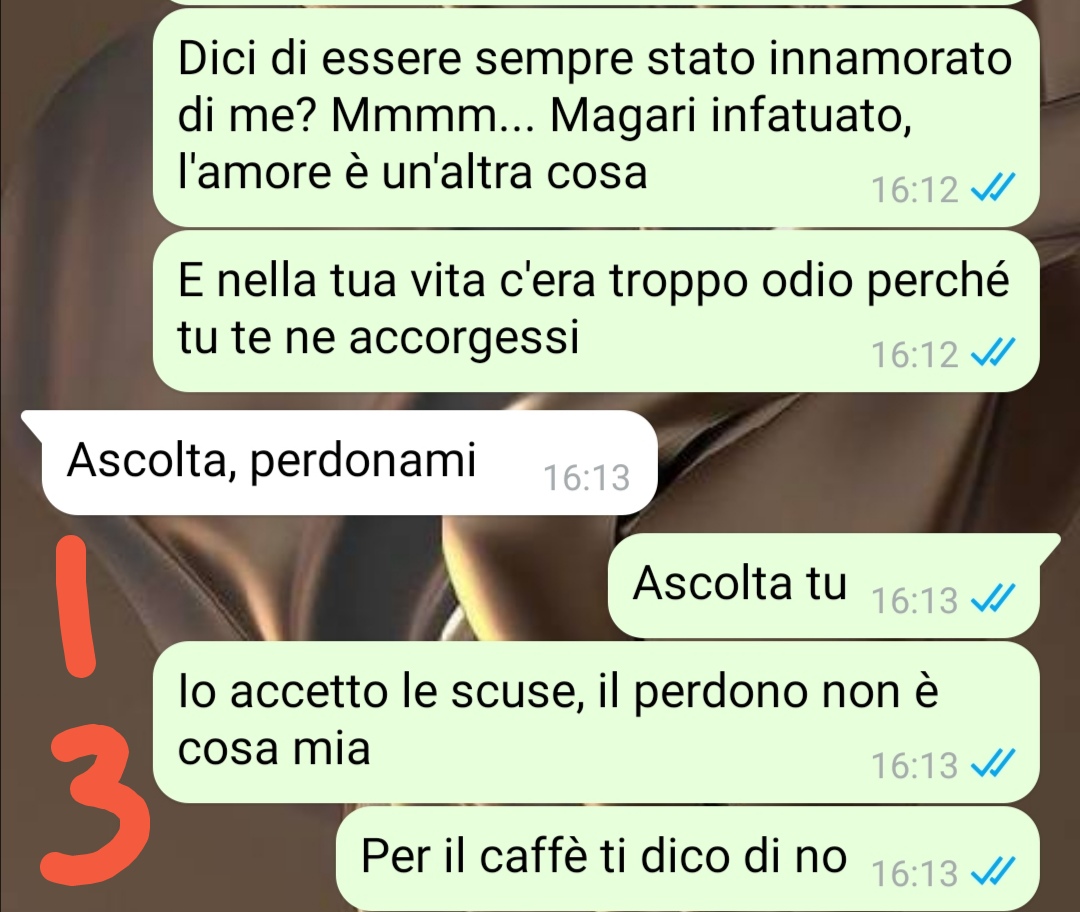1080x912 pixels.
Task: Tap the 16:12 timestamp on the "accorgessi" message
Action: coord(915,355)
